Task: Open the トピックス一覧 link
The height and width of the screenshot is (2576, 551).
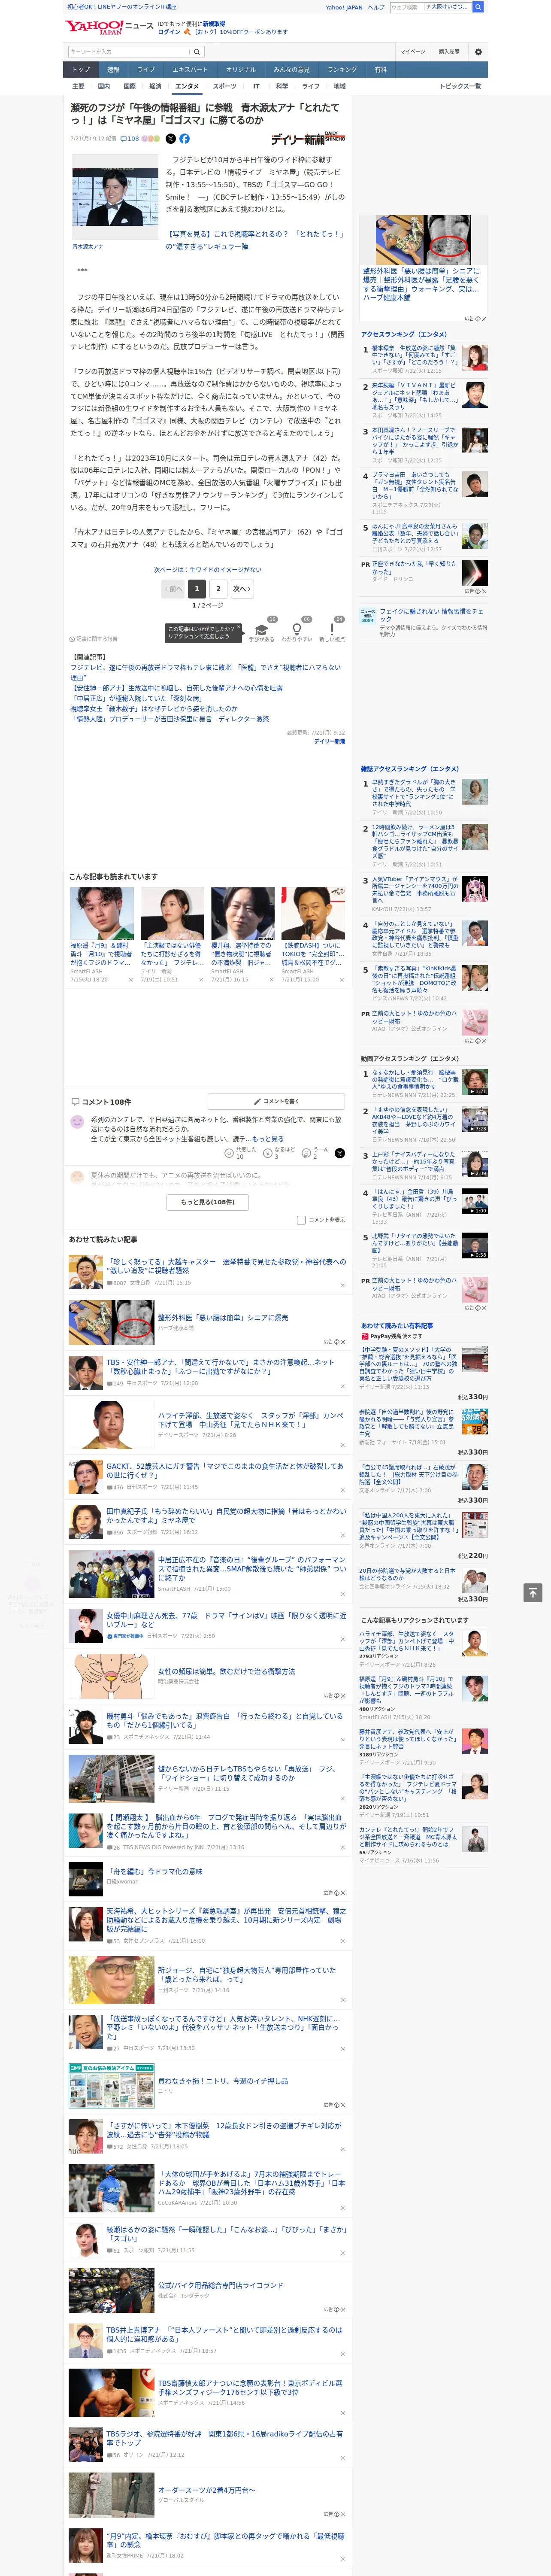Action: (460, 86)
